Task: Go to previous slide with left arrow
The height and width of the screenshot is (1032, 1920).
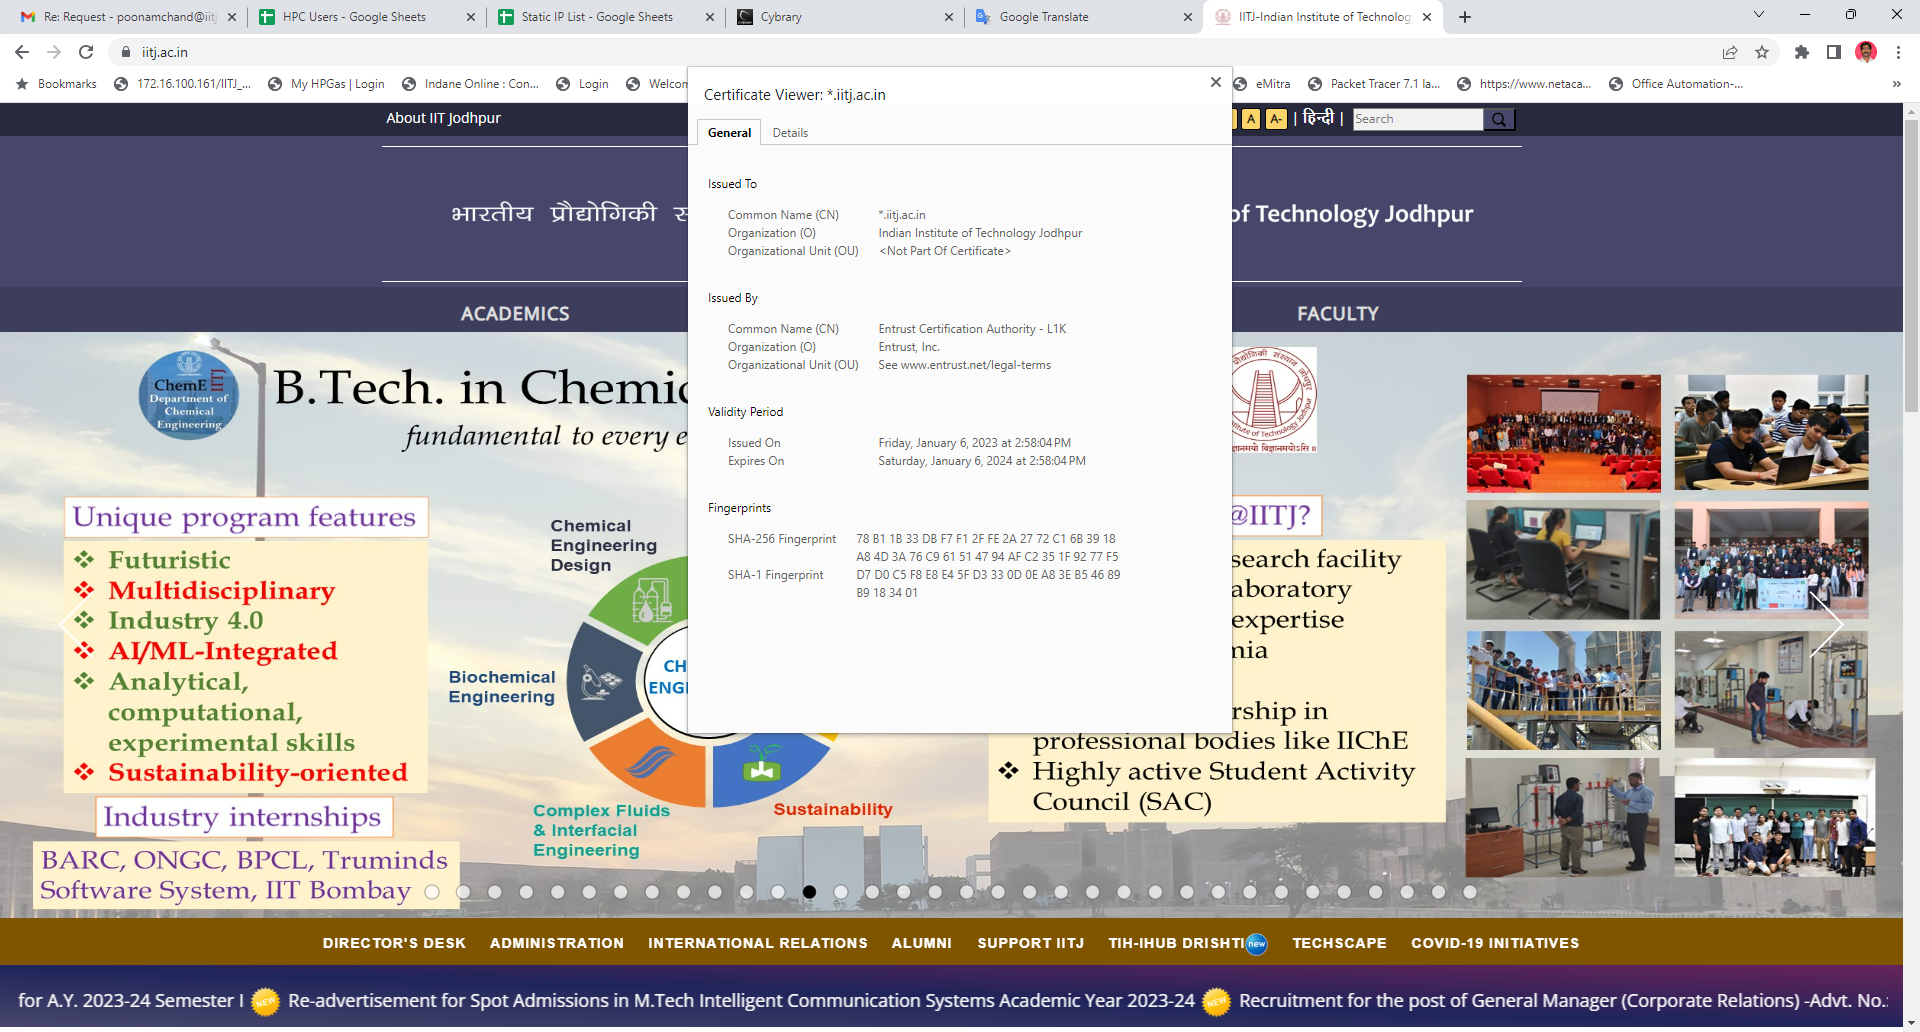Action: [74, 625]
